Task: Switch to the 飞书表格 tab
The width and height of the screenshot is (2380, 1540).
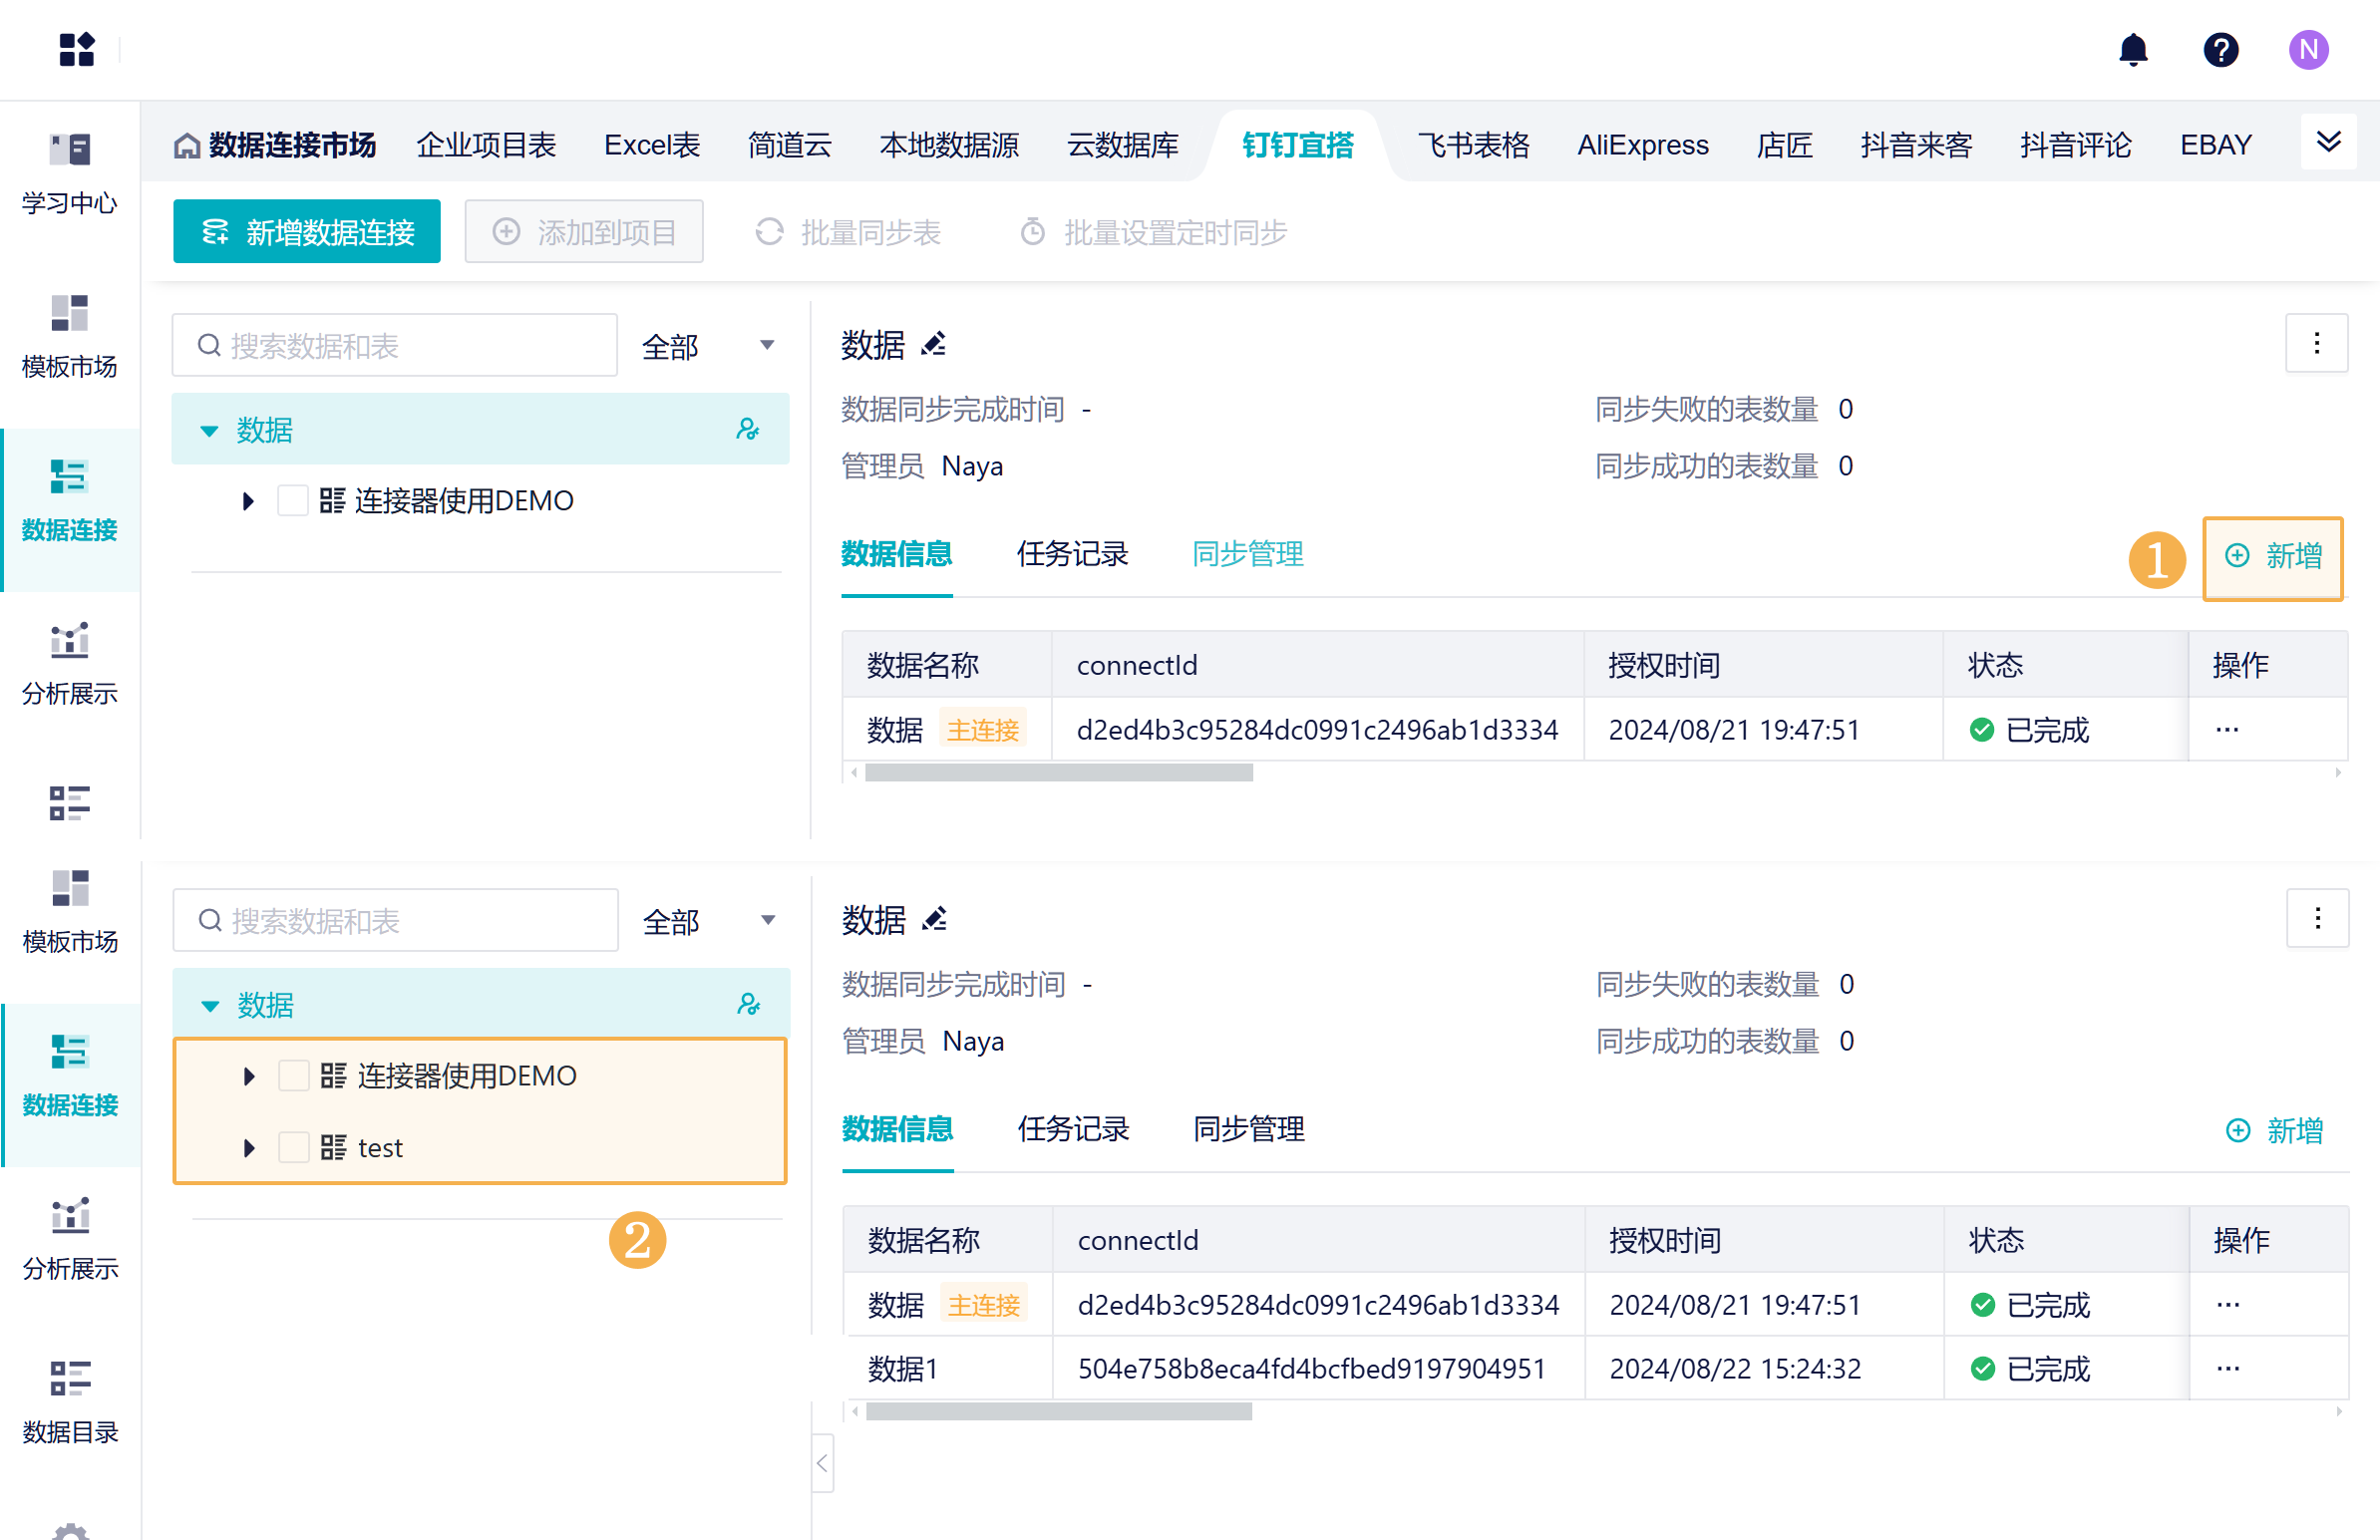Action: [1473, 145]
